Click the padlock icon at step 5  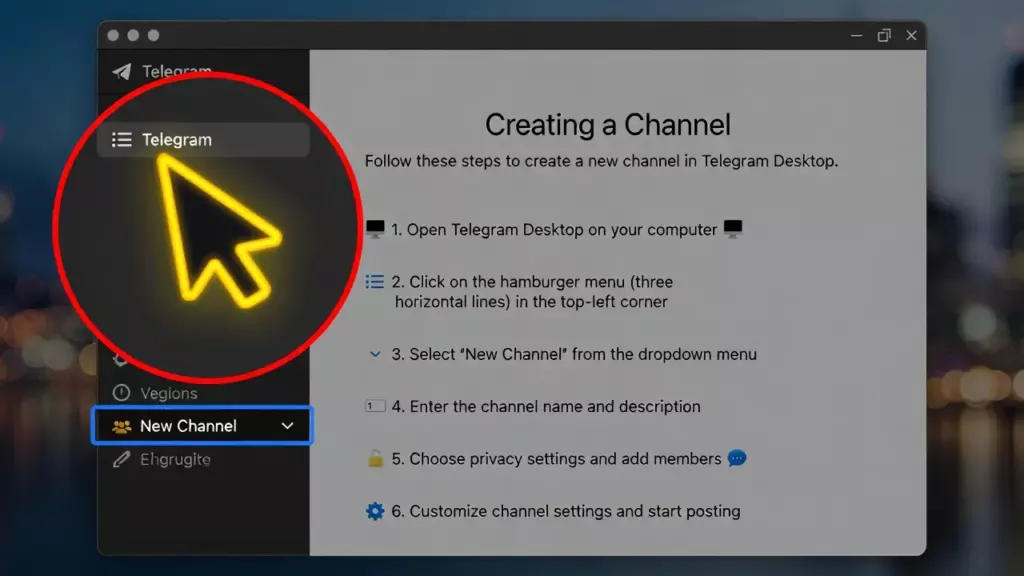click(x=375, y=459)
